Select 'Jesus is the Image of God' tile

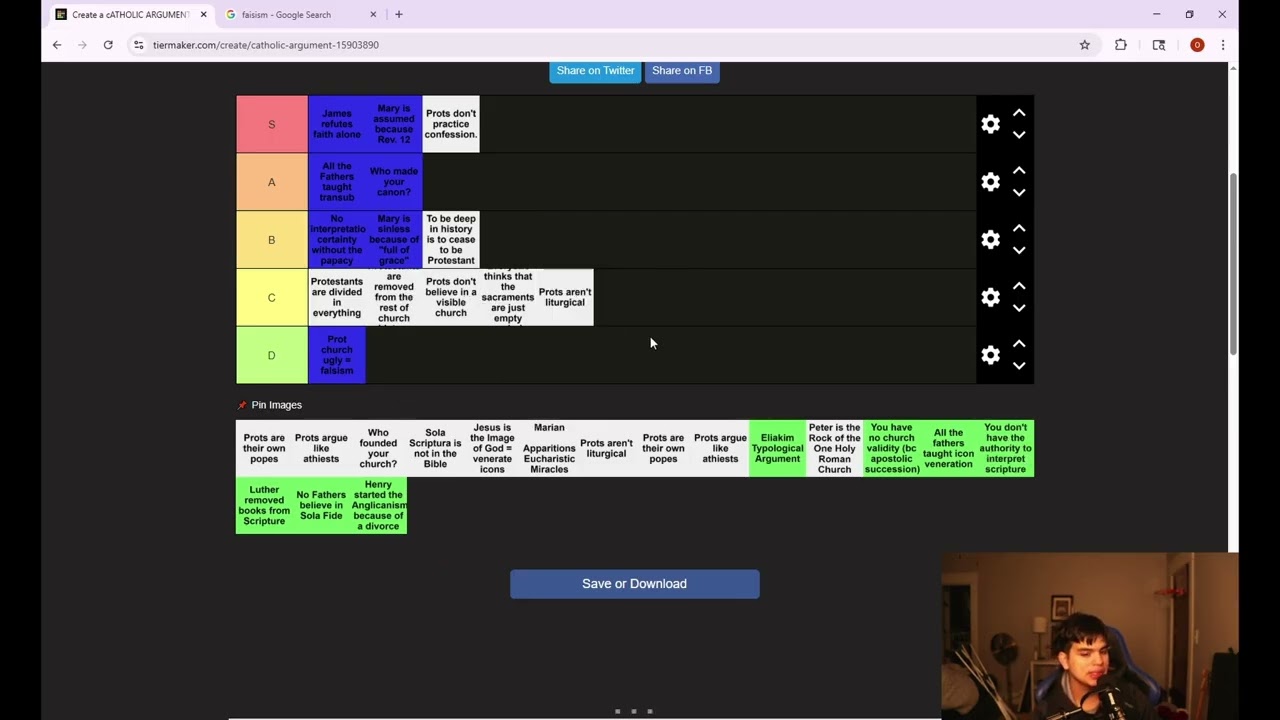pos(492,448)
